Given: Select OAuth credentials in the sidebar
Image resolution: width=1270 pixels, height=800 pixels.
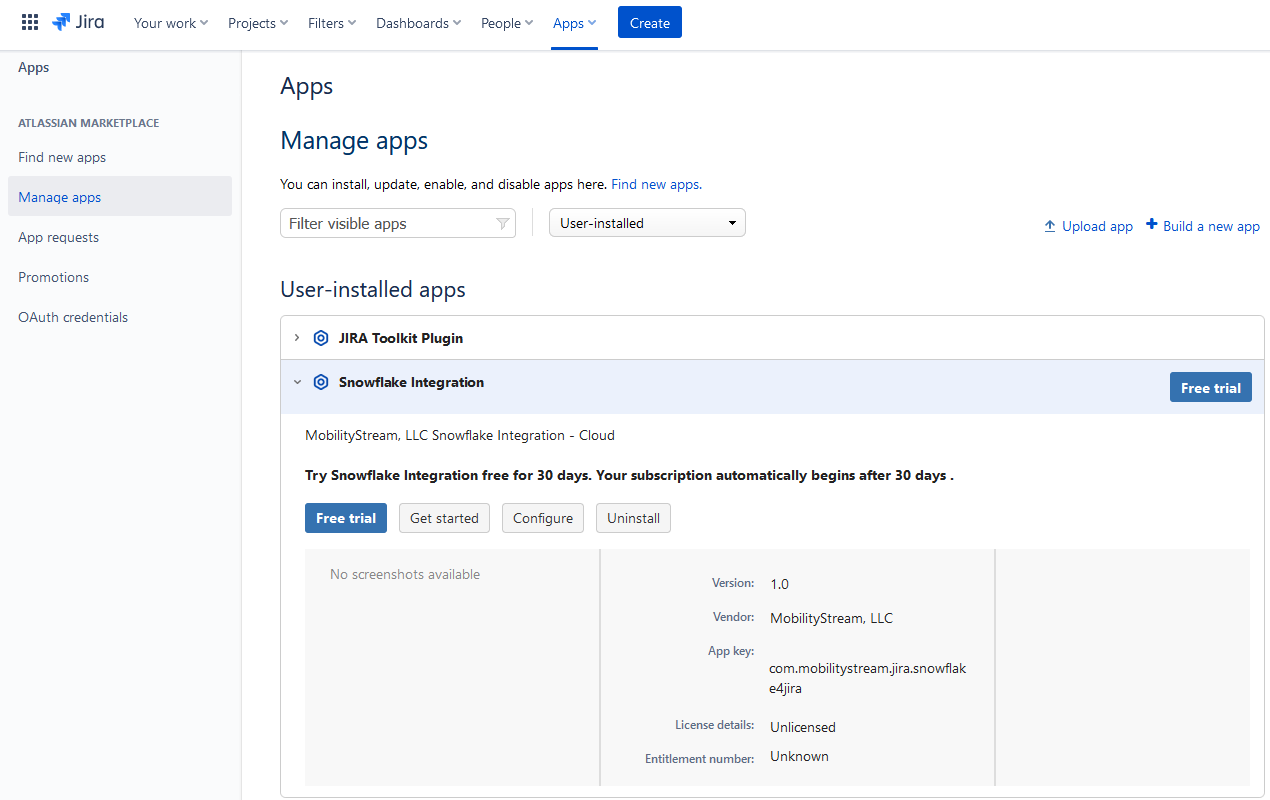Looking at the screenshot, I should click(x=73, y=317).
